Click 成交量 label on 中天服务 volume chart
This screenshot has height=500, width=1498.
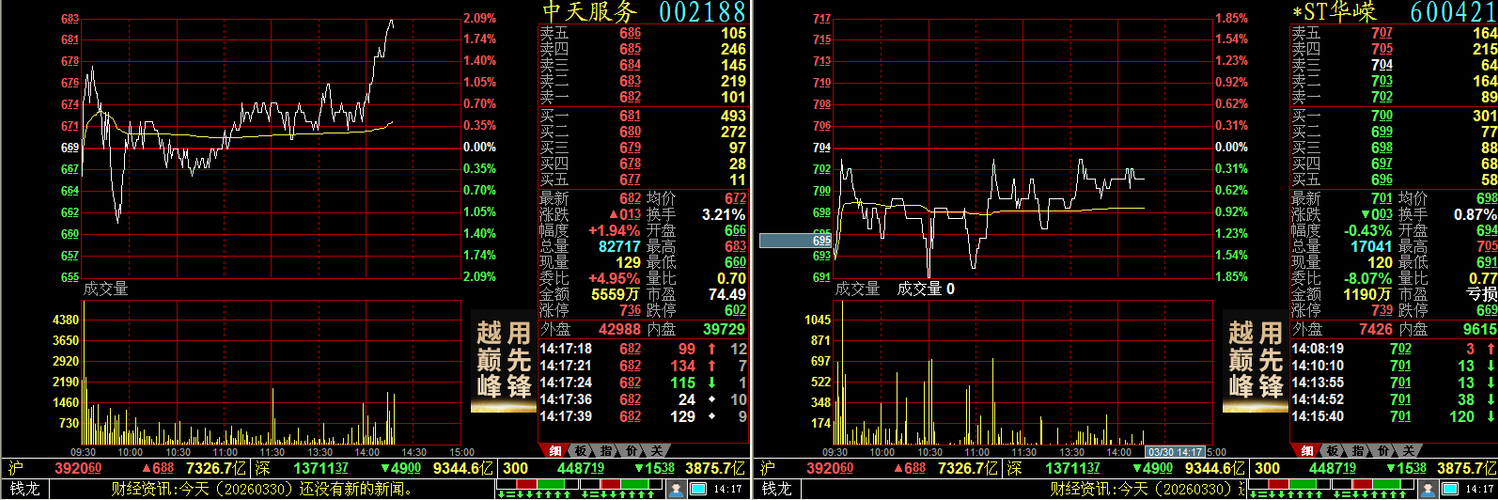tap(105, 289)
